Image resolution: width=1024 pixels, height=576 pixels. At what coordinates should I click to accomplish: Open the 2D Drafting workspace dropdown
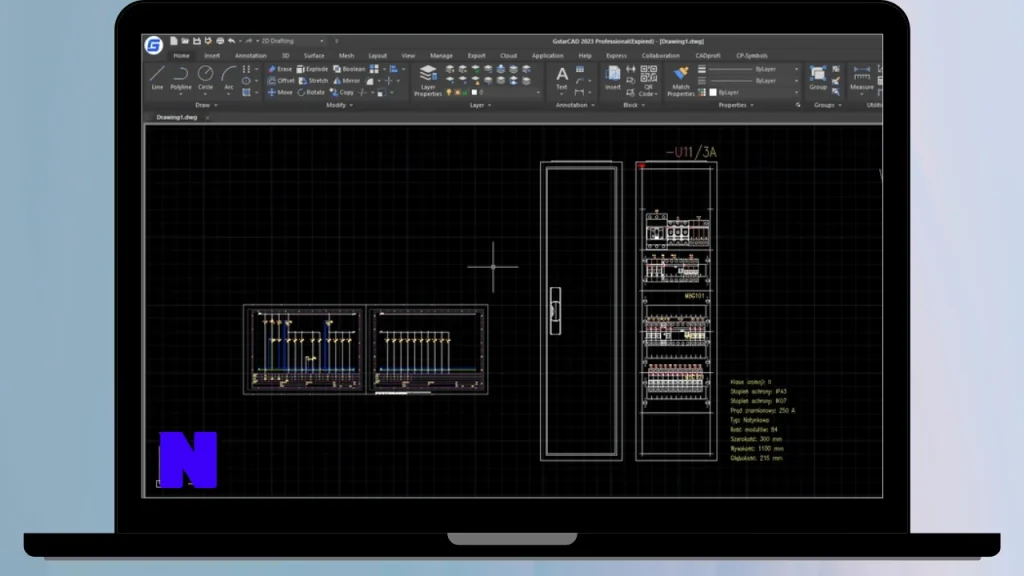pyautogui.click(x=292, y=40)
